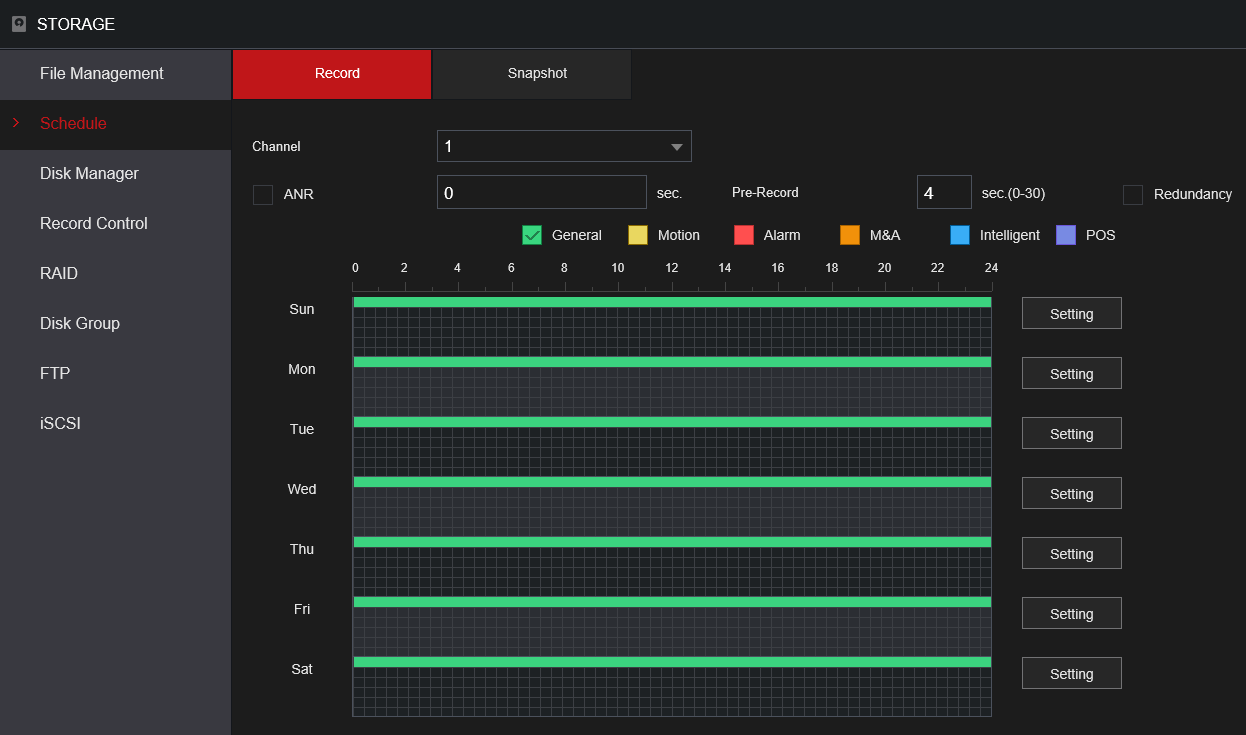Select the purple POS record type box
Image resolution: width=1246 pixels, height=735 pixels.
pos(1066,235)
